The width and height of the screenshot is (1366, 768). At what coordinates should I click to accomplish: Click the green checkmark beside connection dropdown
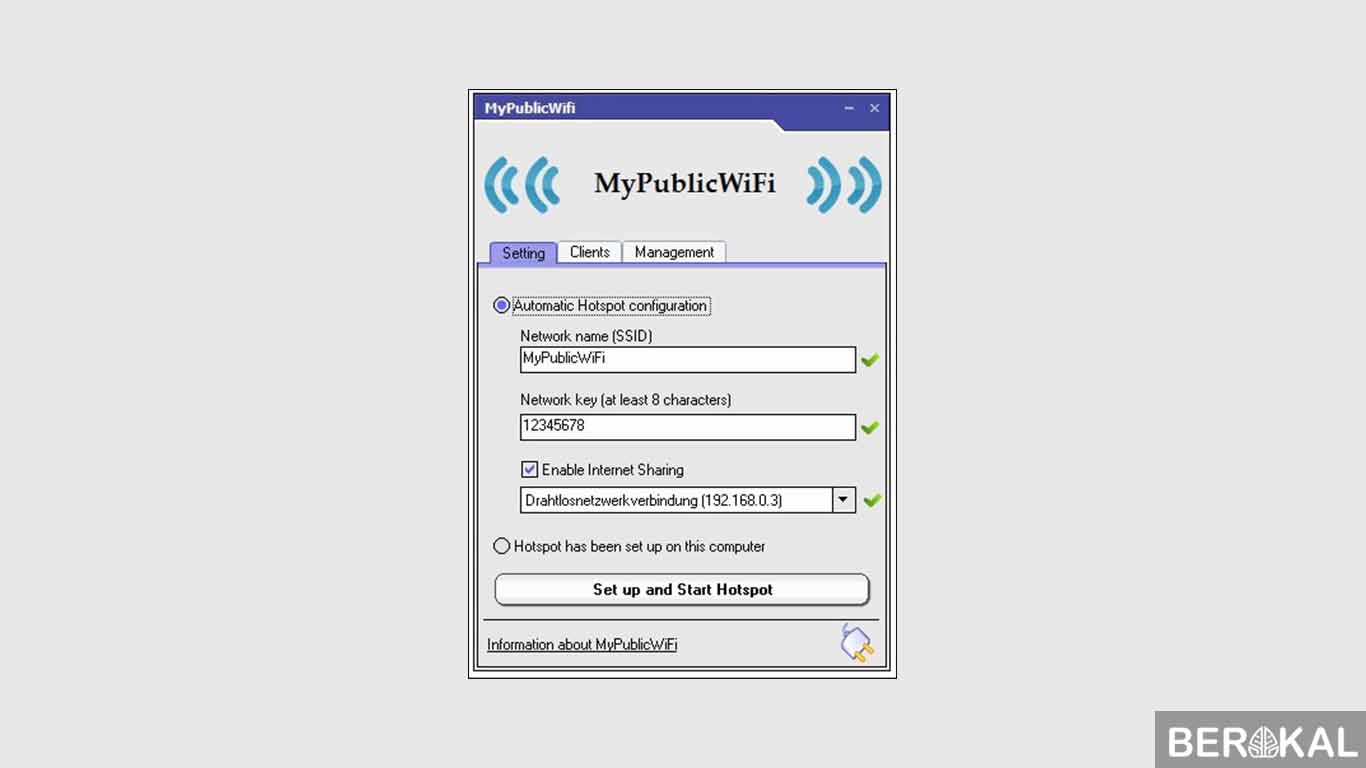(871, 500)
